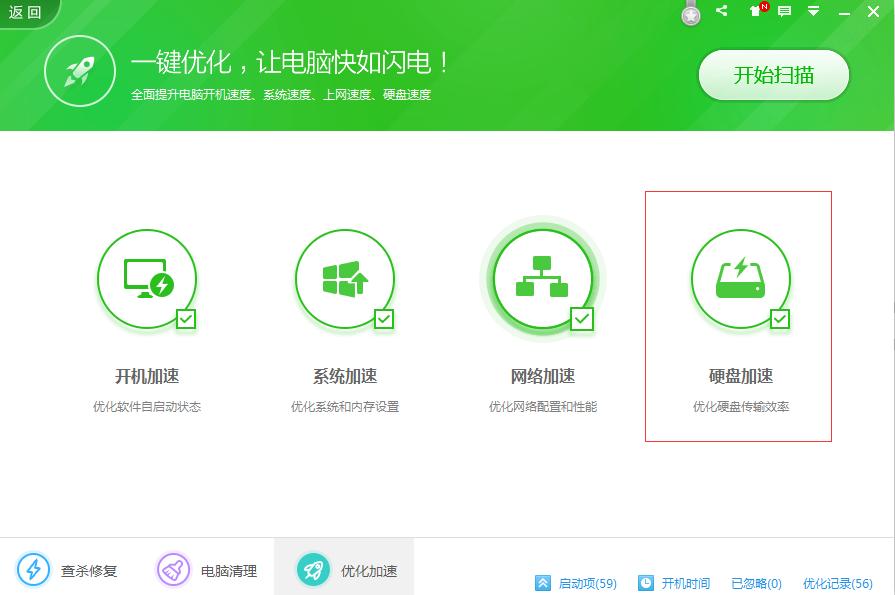Screen dimensions: 895x595
Task: Click the rocket icon in the green banner
Action: (80, 72)
